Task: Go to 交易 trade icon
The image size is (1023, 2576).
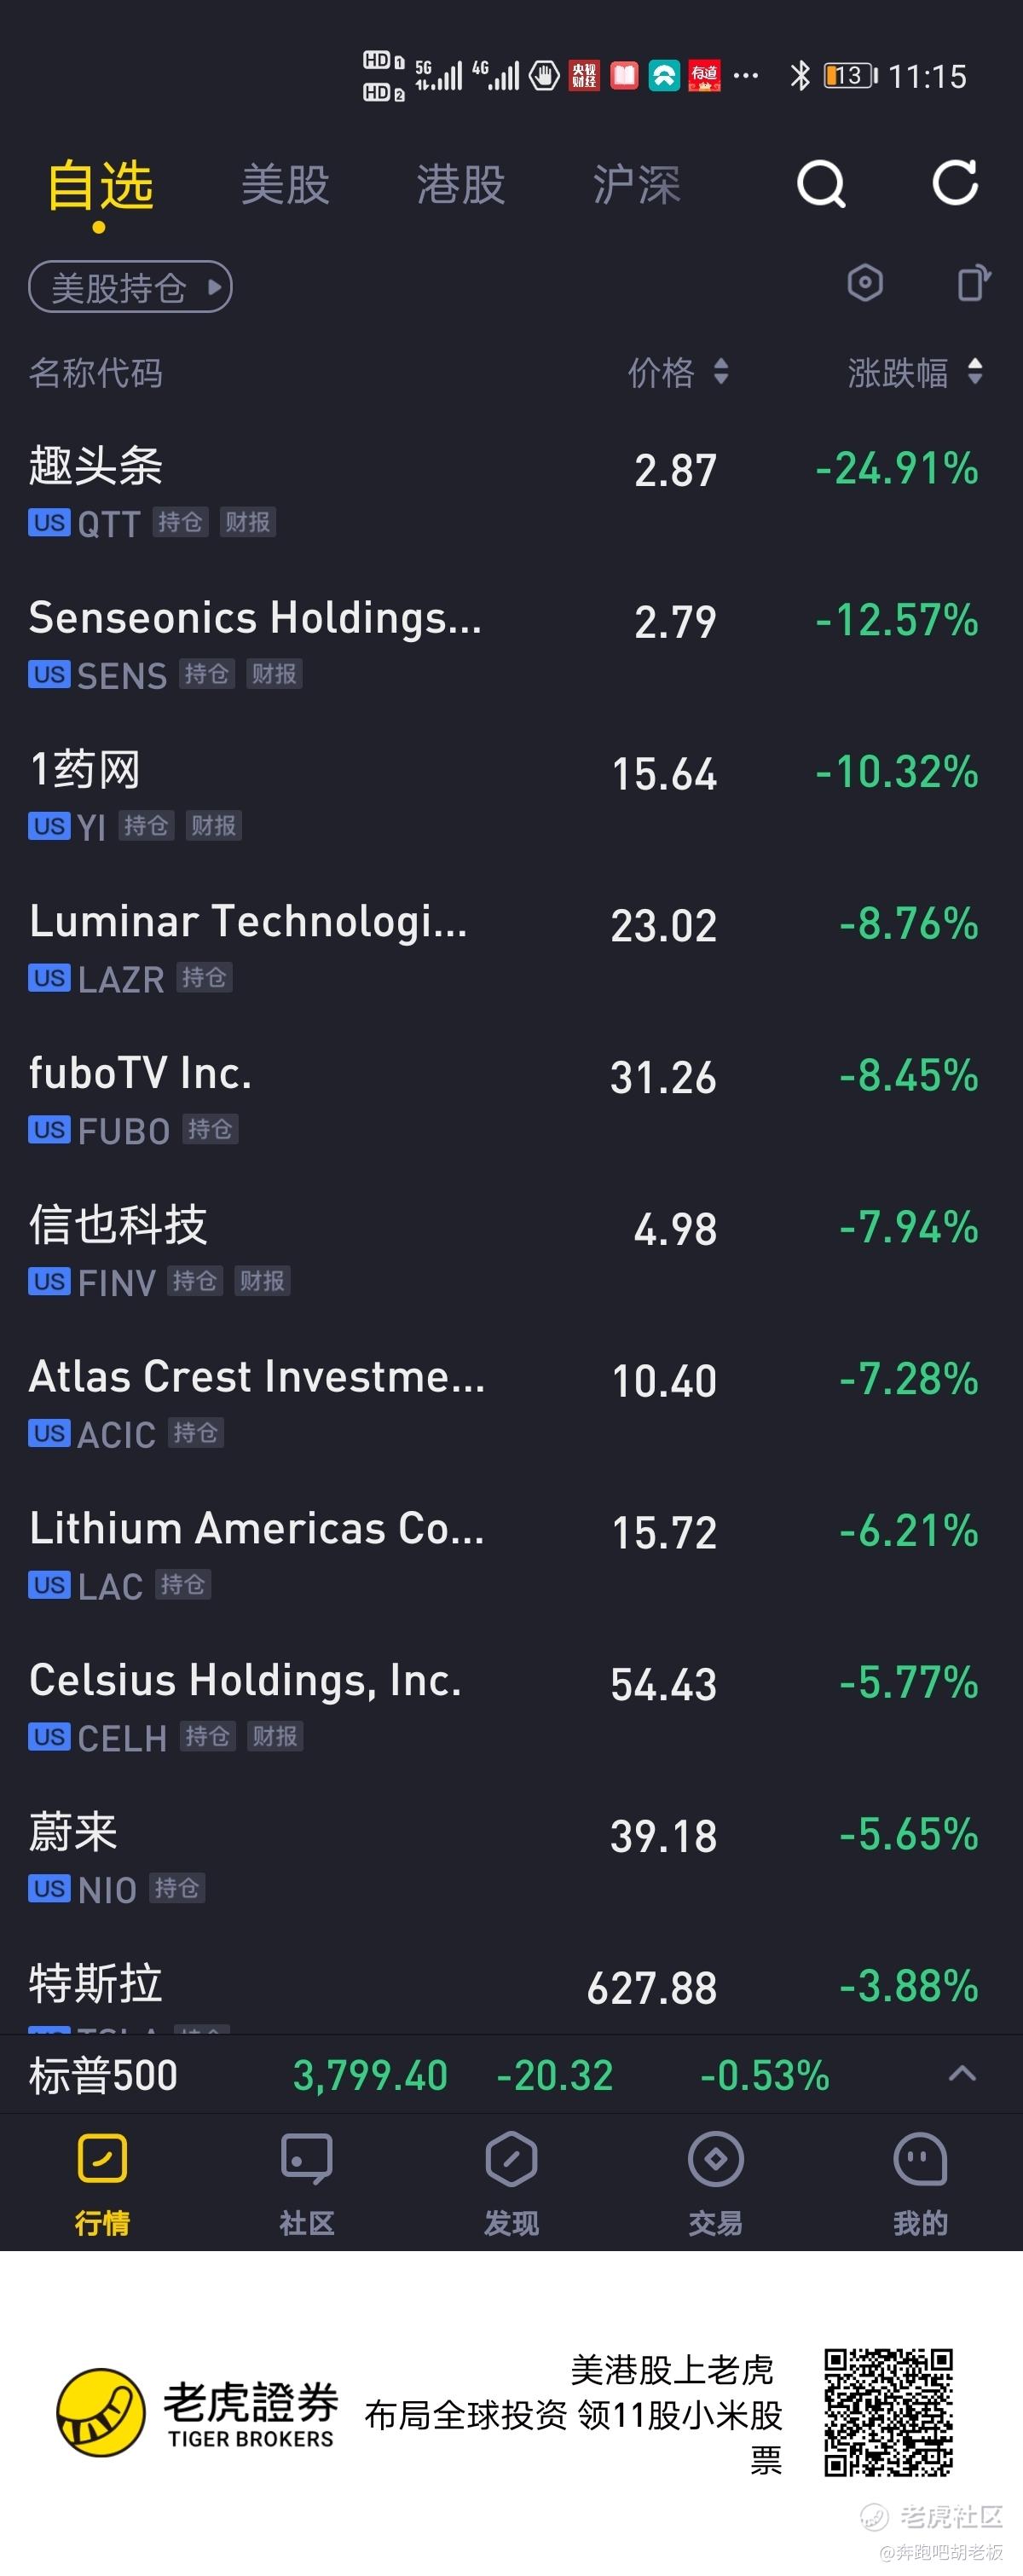Action: tap(716, 2160)
